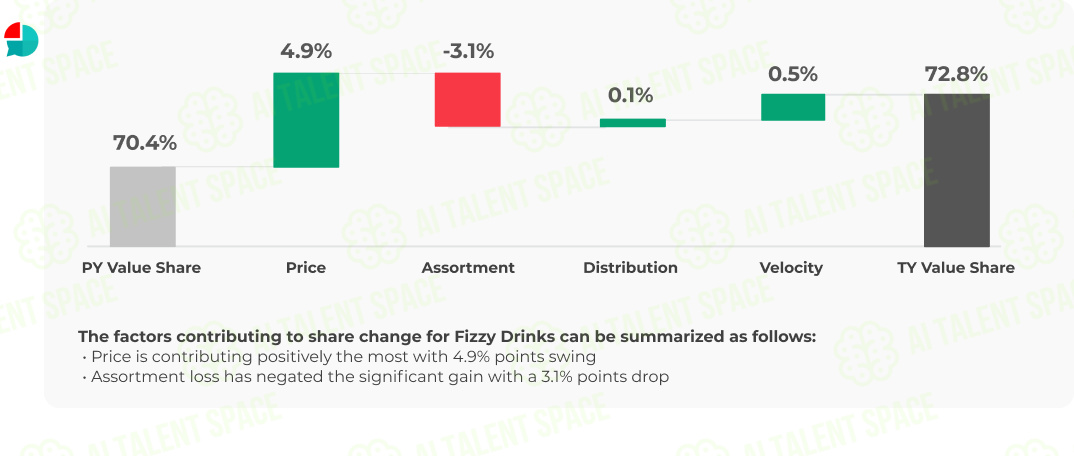
Task: Click the 0.5% data label
Action: [793, 73]
